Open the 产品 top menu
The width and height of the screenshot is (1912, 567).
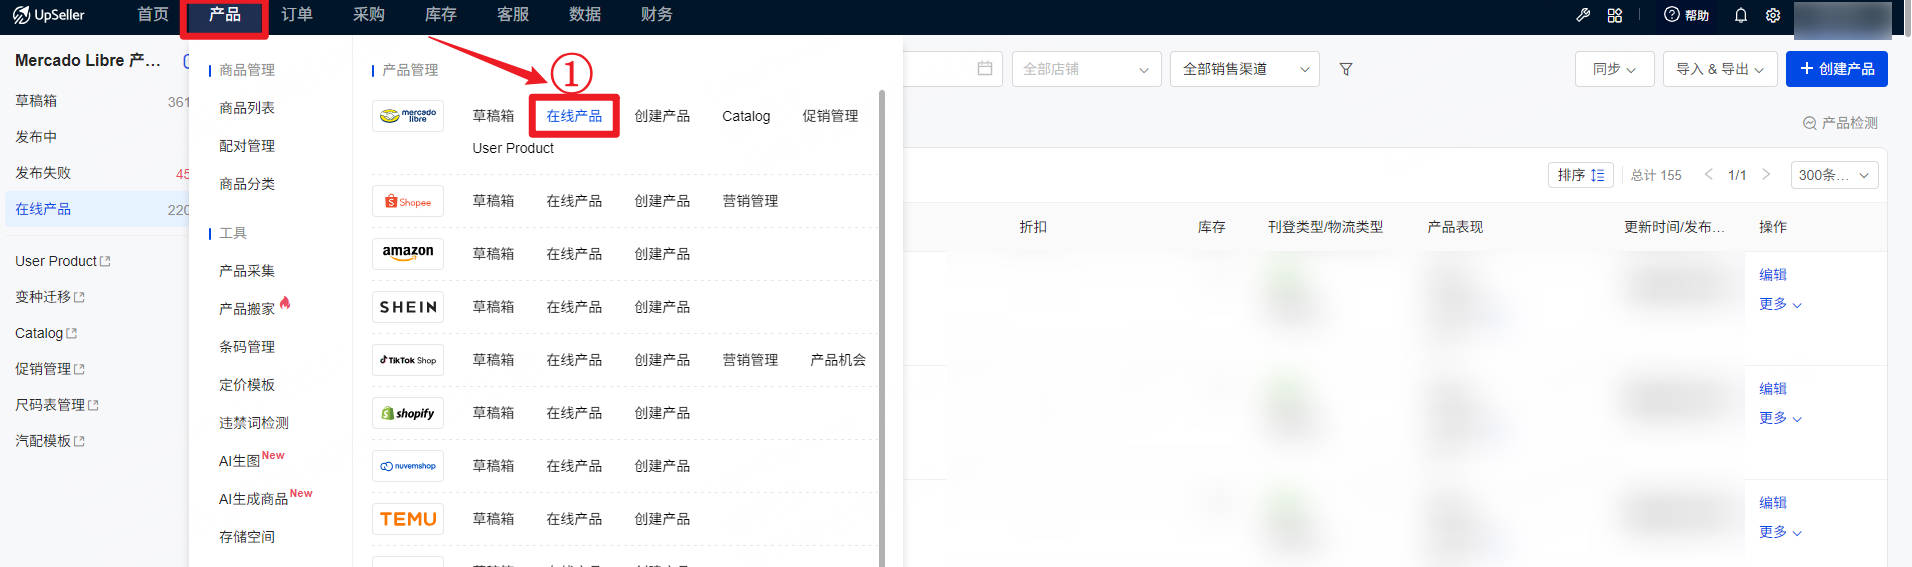point(225,15)
